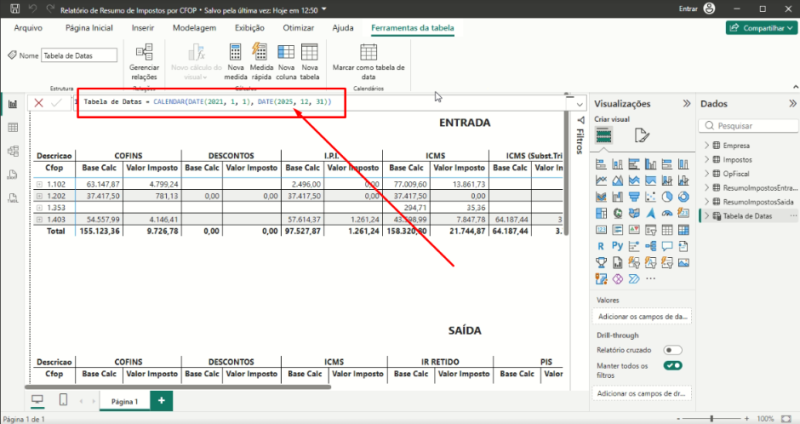
Task: Insert a clustered column chart visual
Action: coord(651,164)
